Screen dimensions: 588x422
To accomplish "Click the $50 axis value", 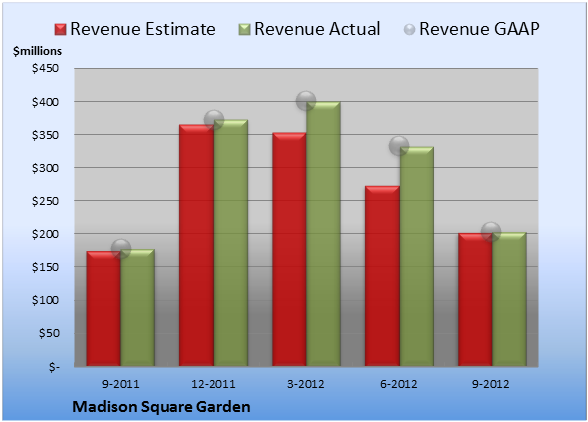I will point(49,333).
